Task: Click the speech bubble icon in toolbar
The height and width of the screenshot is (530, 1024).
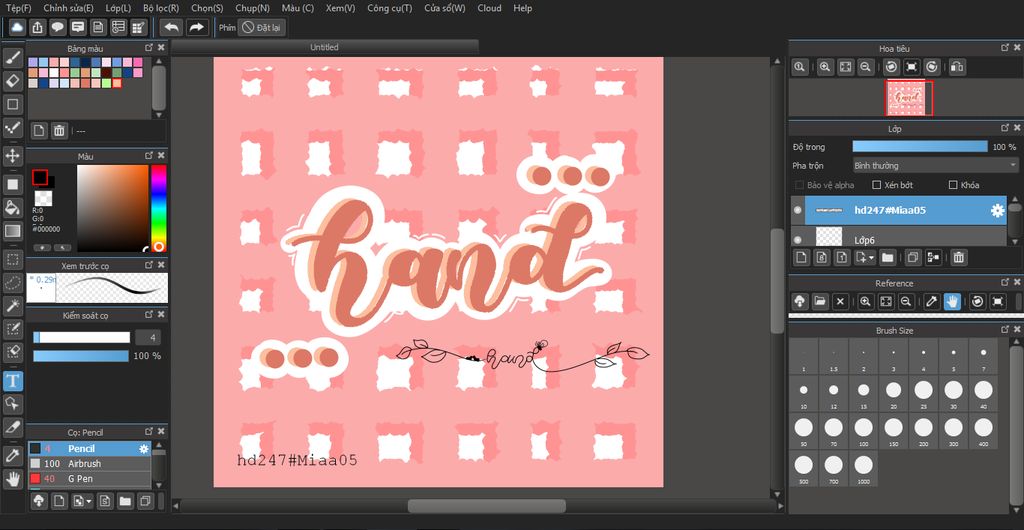Action: tap(57, 27)
